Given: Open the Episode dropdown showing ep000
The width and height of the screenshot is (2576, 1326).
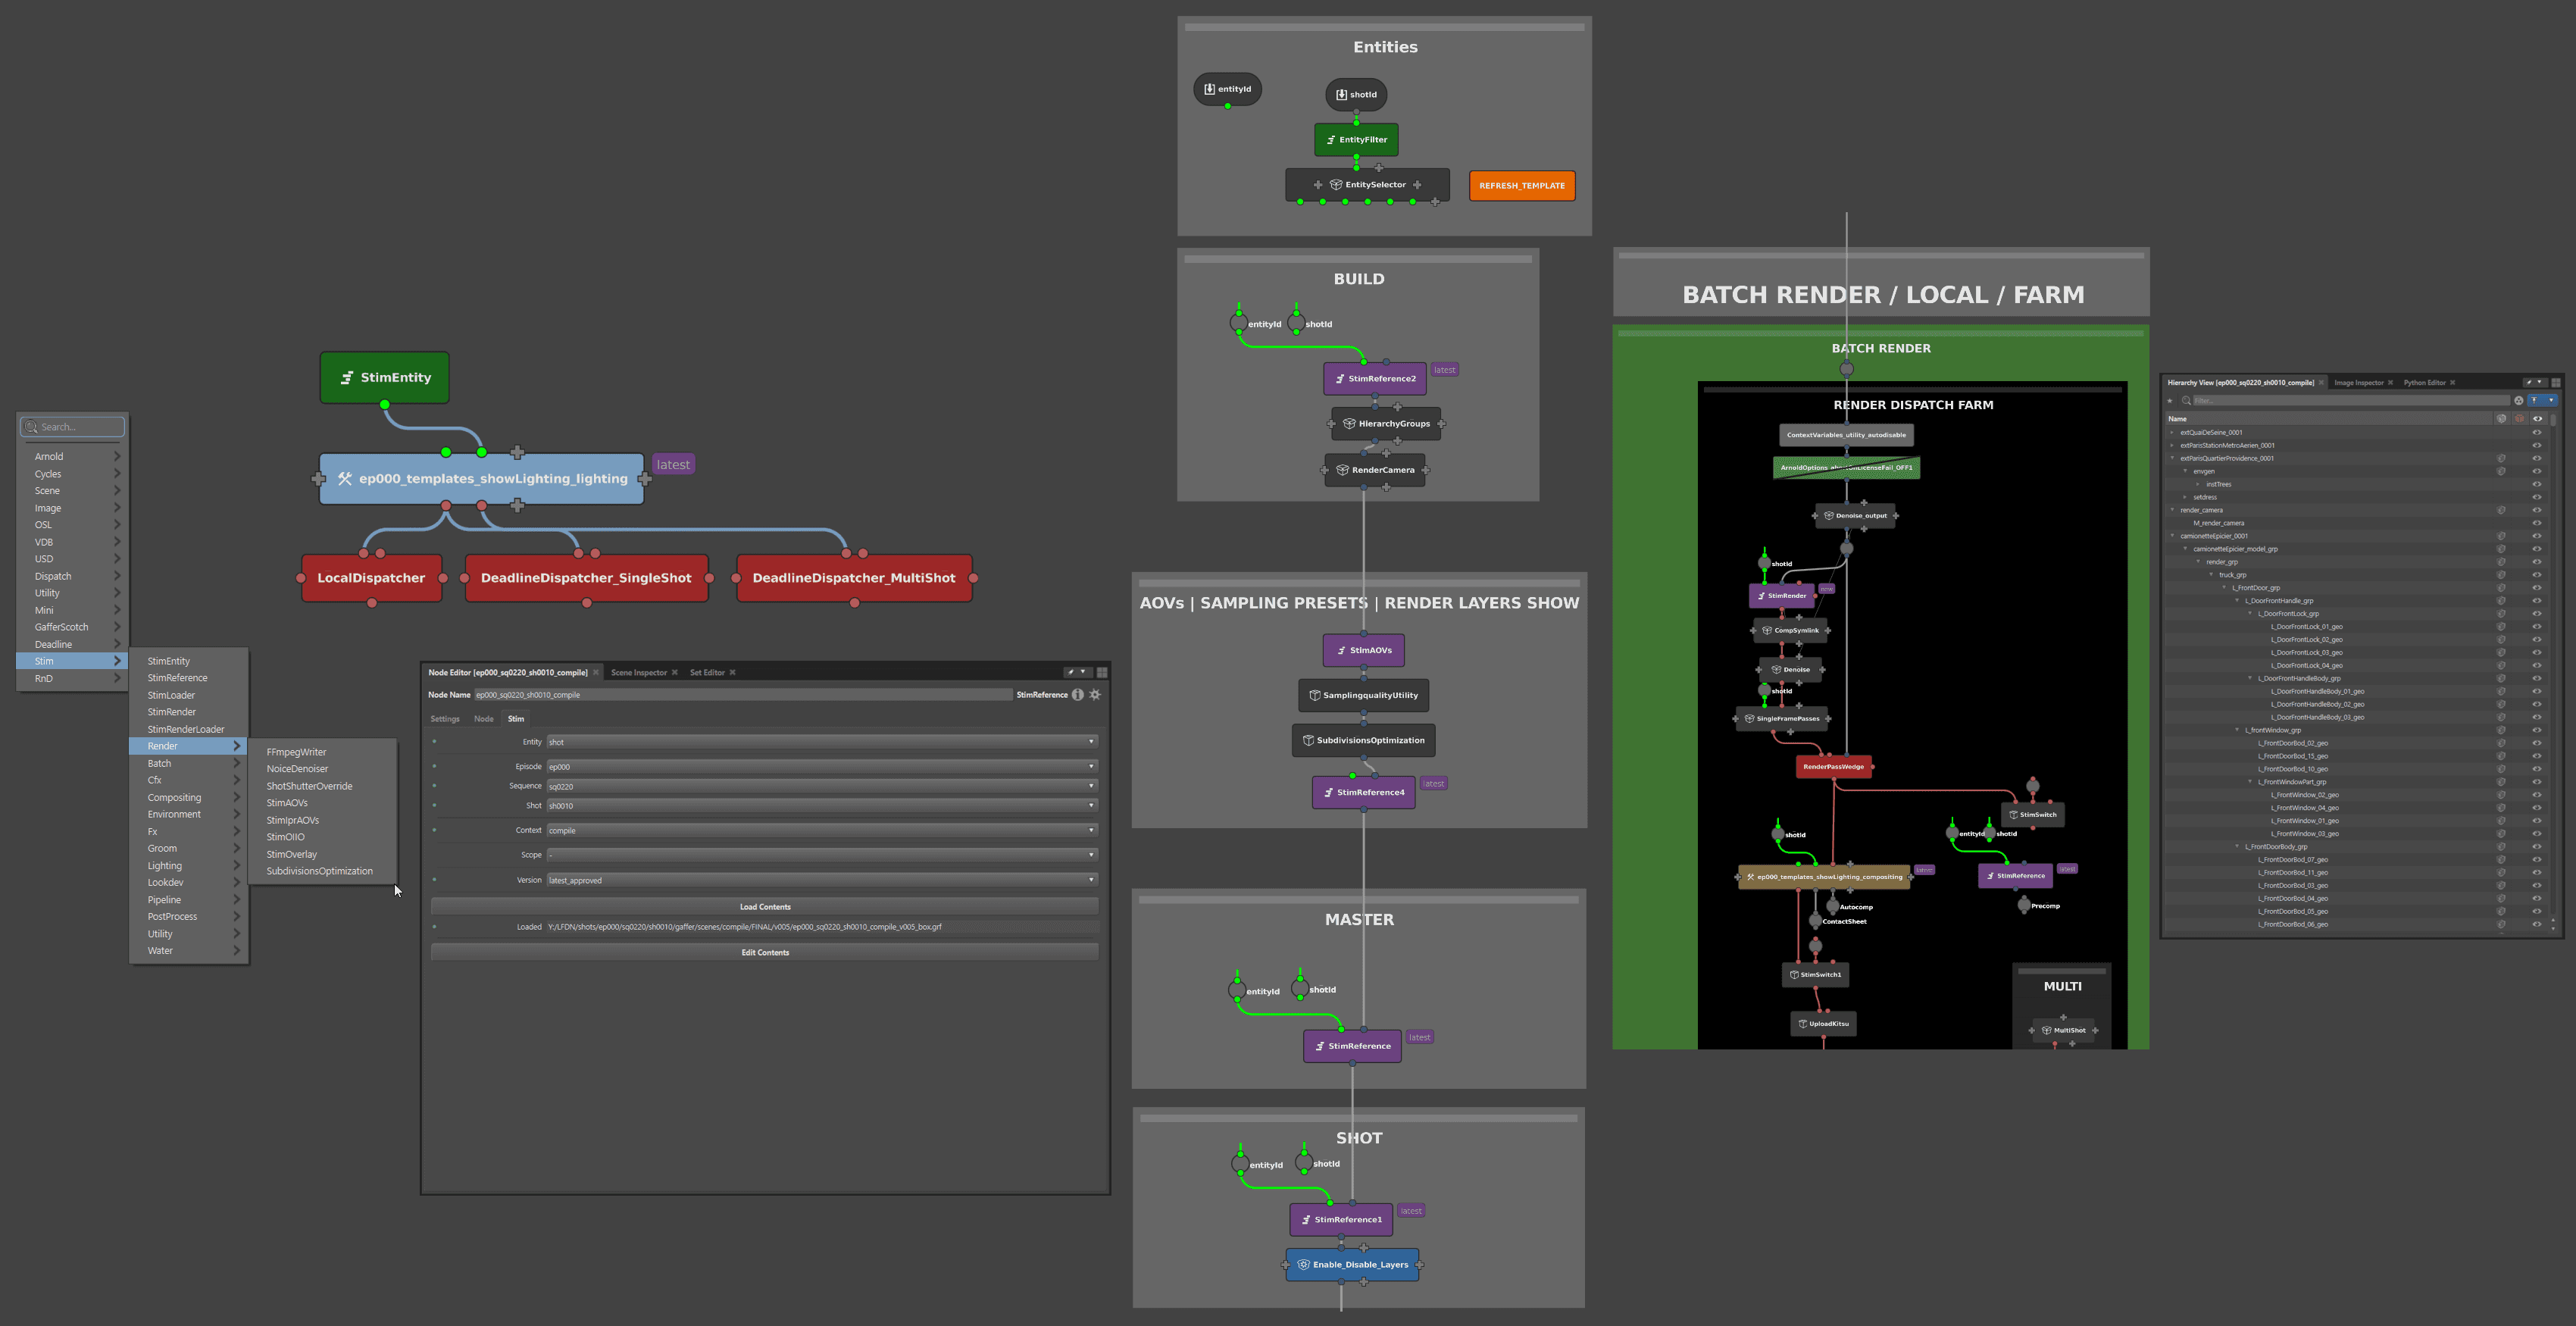Looking at the screenshot, I should [822, 767].
